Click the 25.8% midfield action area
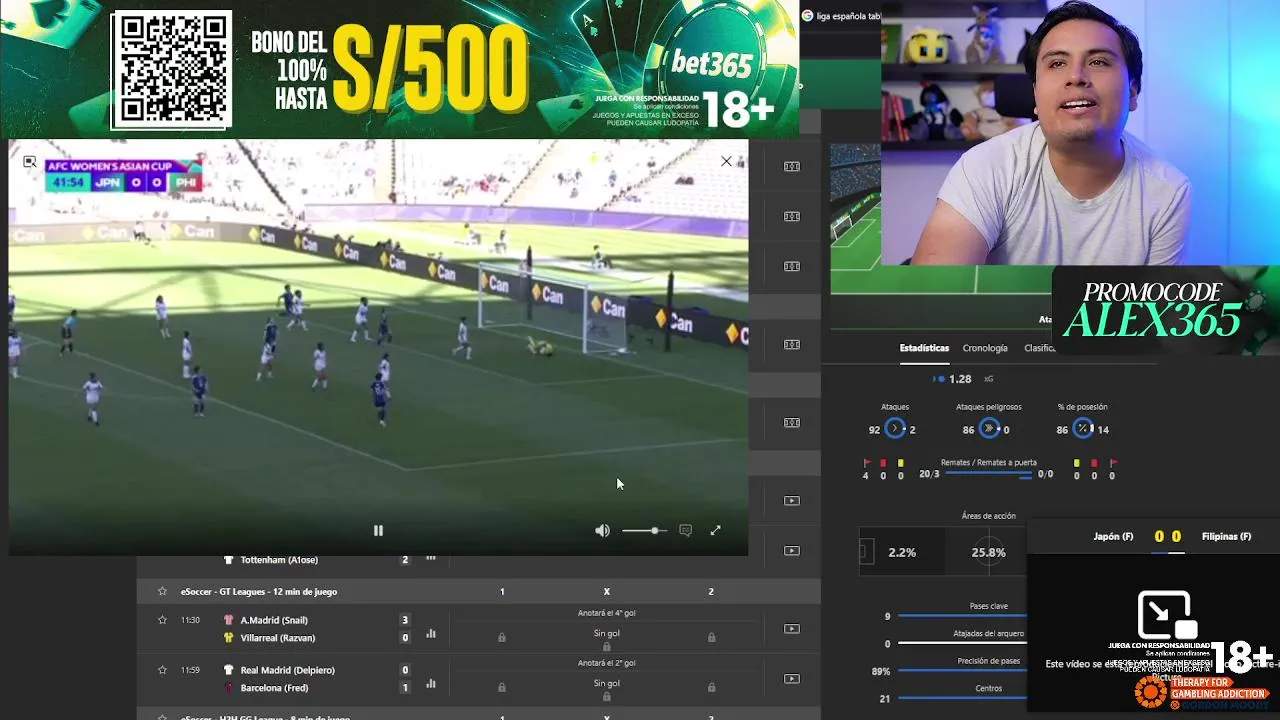The image size is (1280, 720). (988, 552)
